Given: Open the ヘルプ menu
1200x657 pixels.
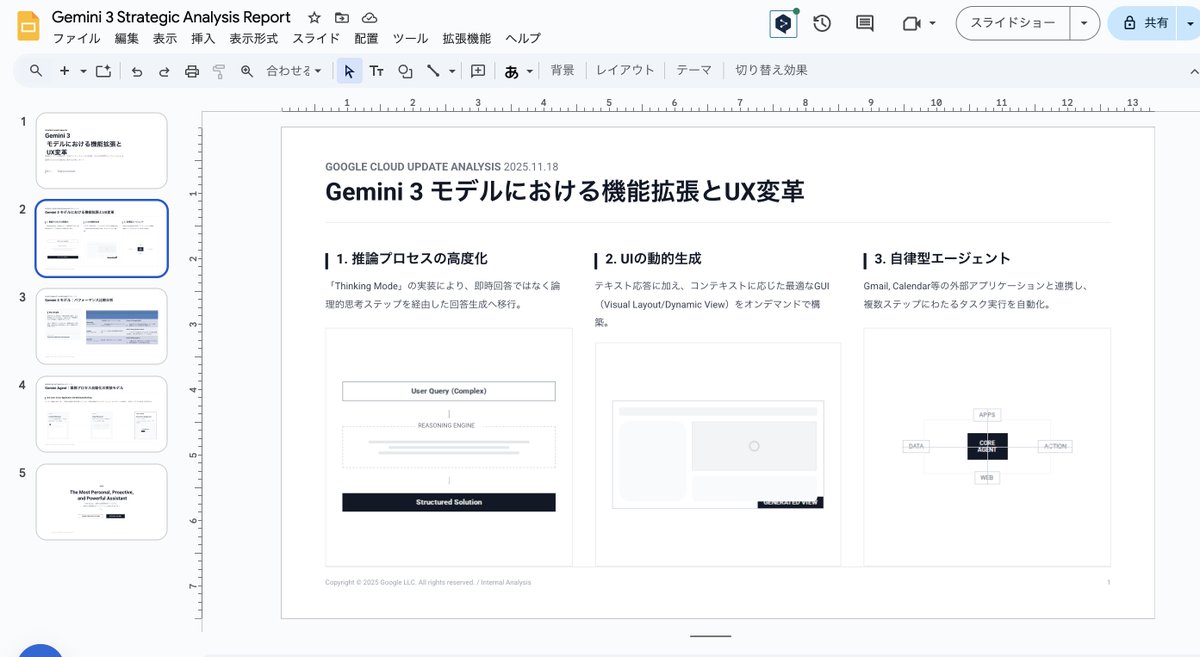Looking at the screenshot, I should (523, 39).
